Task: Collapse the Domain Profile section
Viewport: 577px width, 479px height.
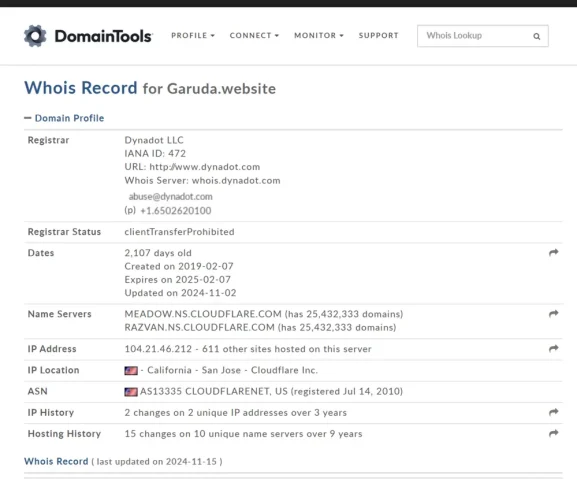Action: [x=64, y=118]
